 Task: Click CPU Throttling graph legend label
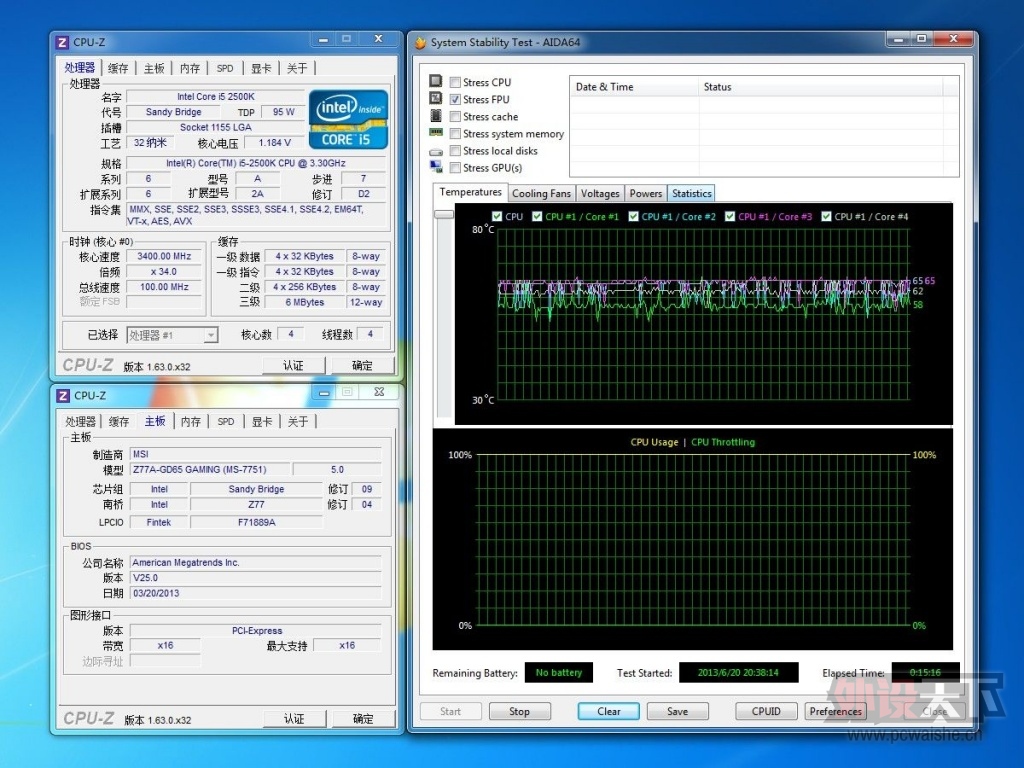(x=723, y=442)
